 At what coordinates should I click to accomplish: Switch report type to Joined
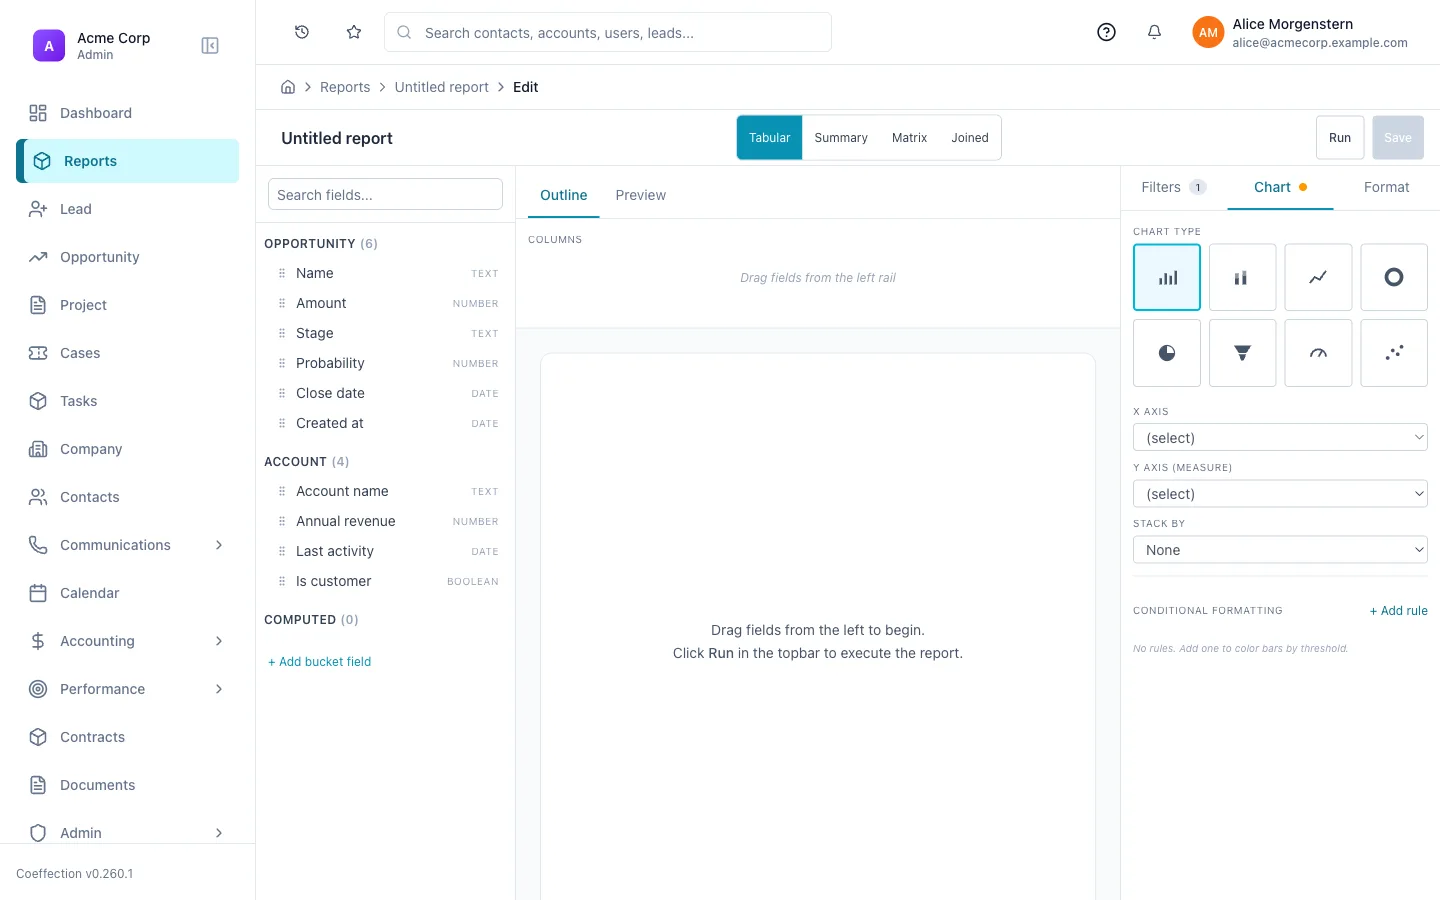pyautogui.click(x=970, y=138)
